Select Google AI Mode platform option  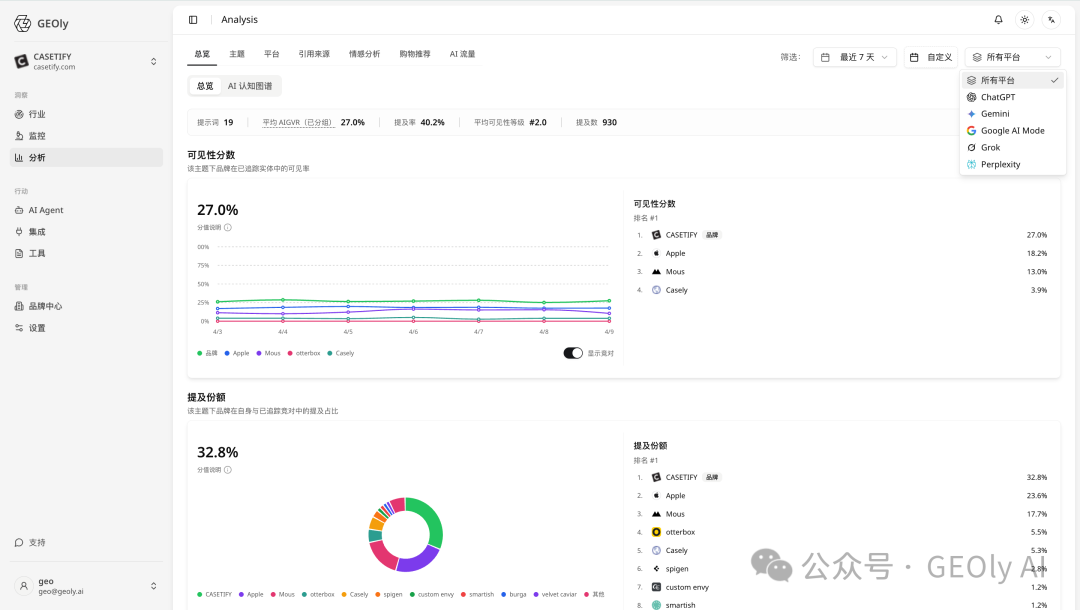point(1012,131)
